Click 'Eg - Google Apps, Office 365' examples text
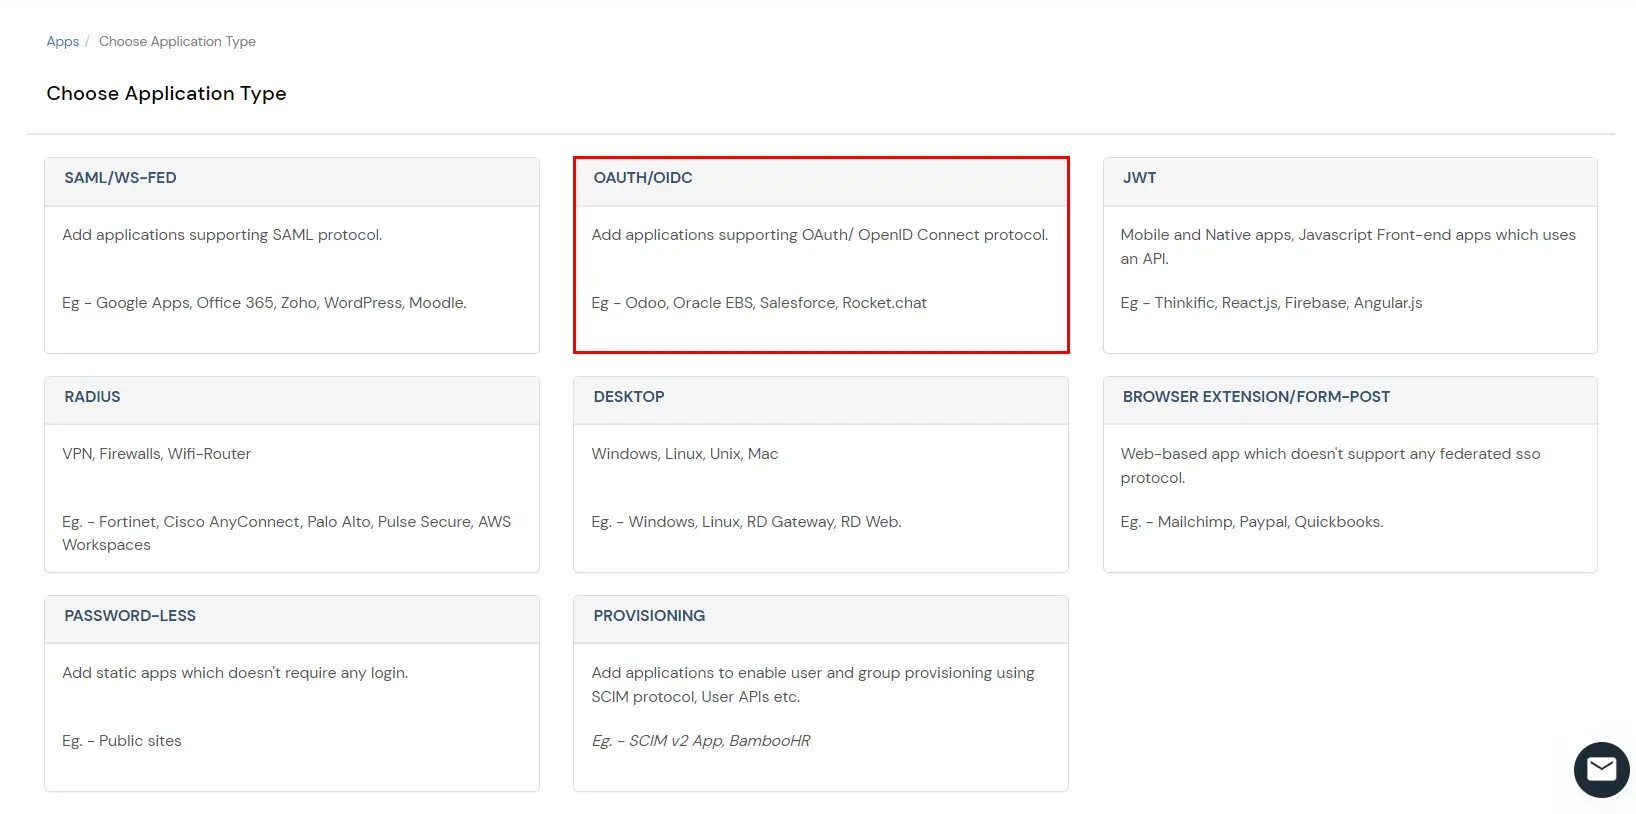The width and height of the screenshot is (1636, 814). (x=264, y=303)
